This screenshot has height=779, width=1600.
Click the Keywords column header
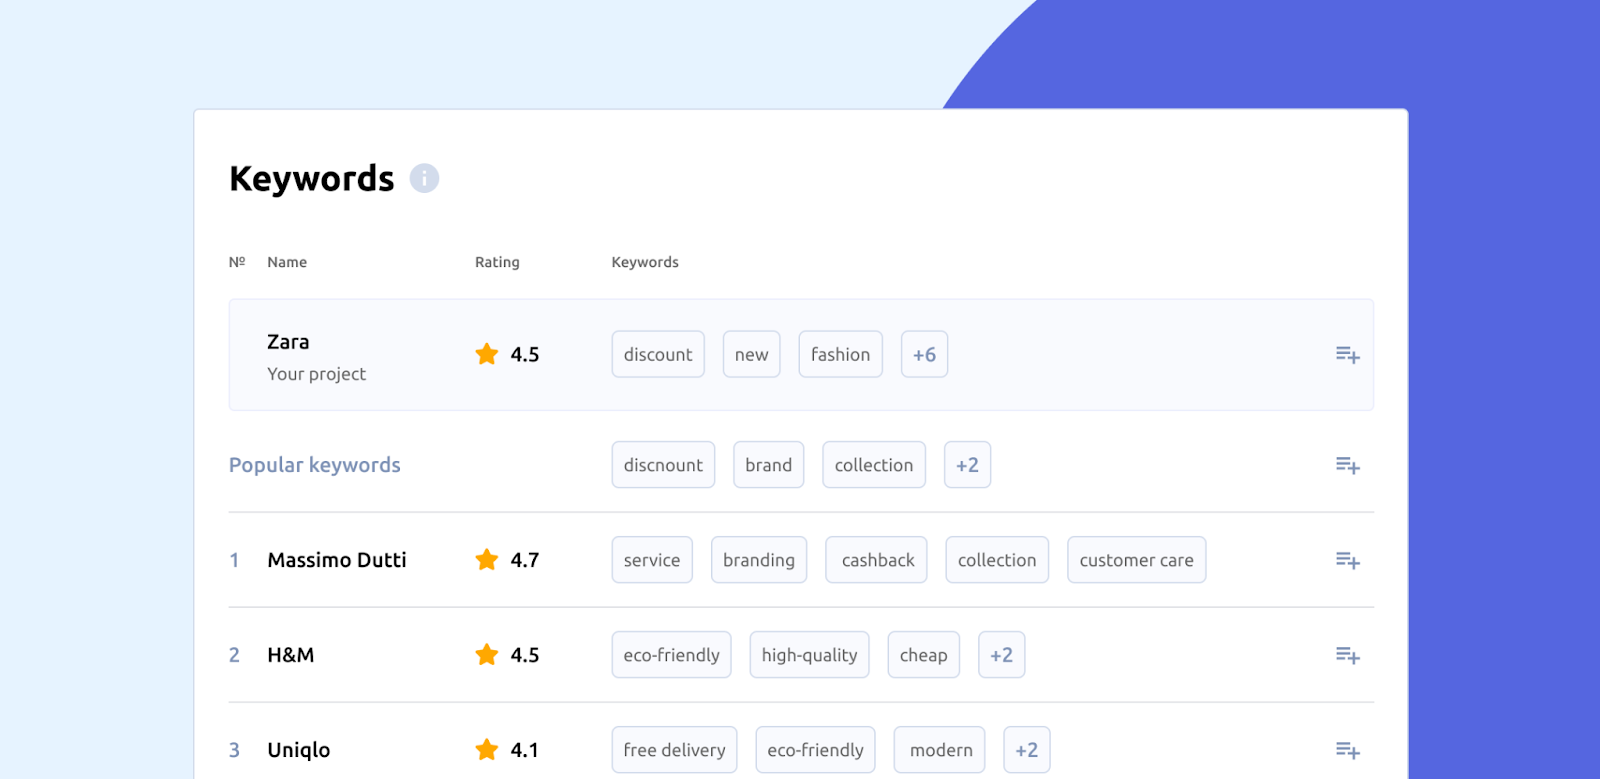pyautogui.click(x=645, y=262)
